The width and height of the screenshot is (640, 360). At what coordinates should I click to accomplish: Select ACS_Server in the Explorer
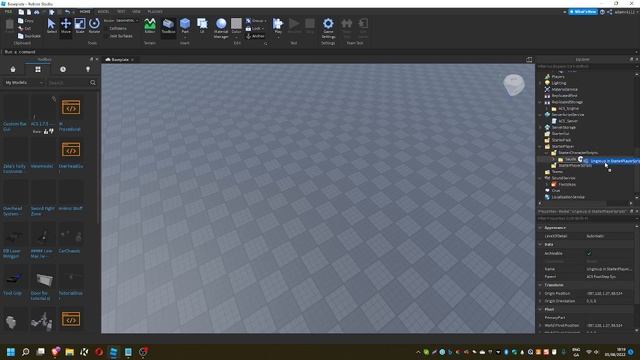click(x=568, y=121)
